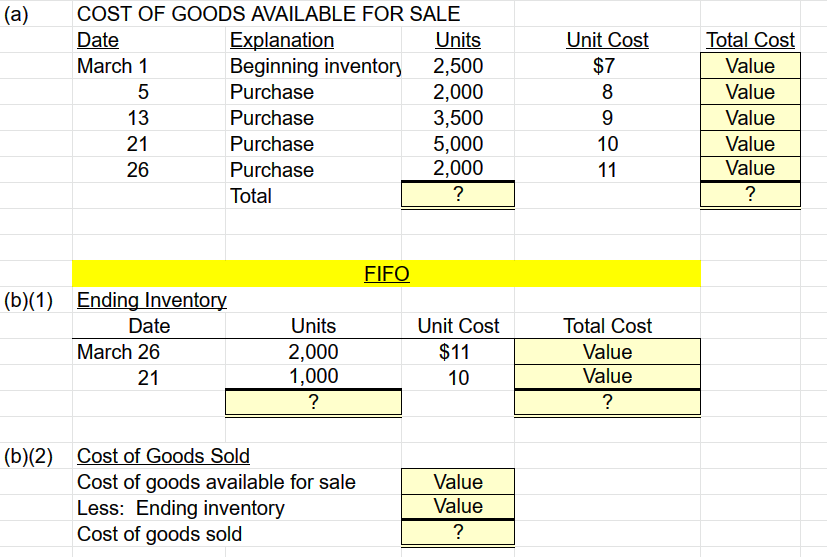Click the Less: Ending inventory label
This screenshot has width=827, height=557.
click(x=180, y=508)
